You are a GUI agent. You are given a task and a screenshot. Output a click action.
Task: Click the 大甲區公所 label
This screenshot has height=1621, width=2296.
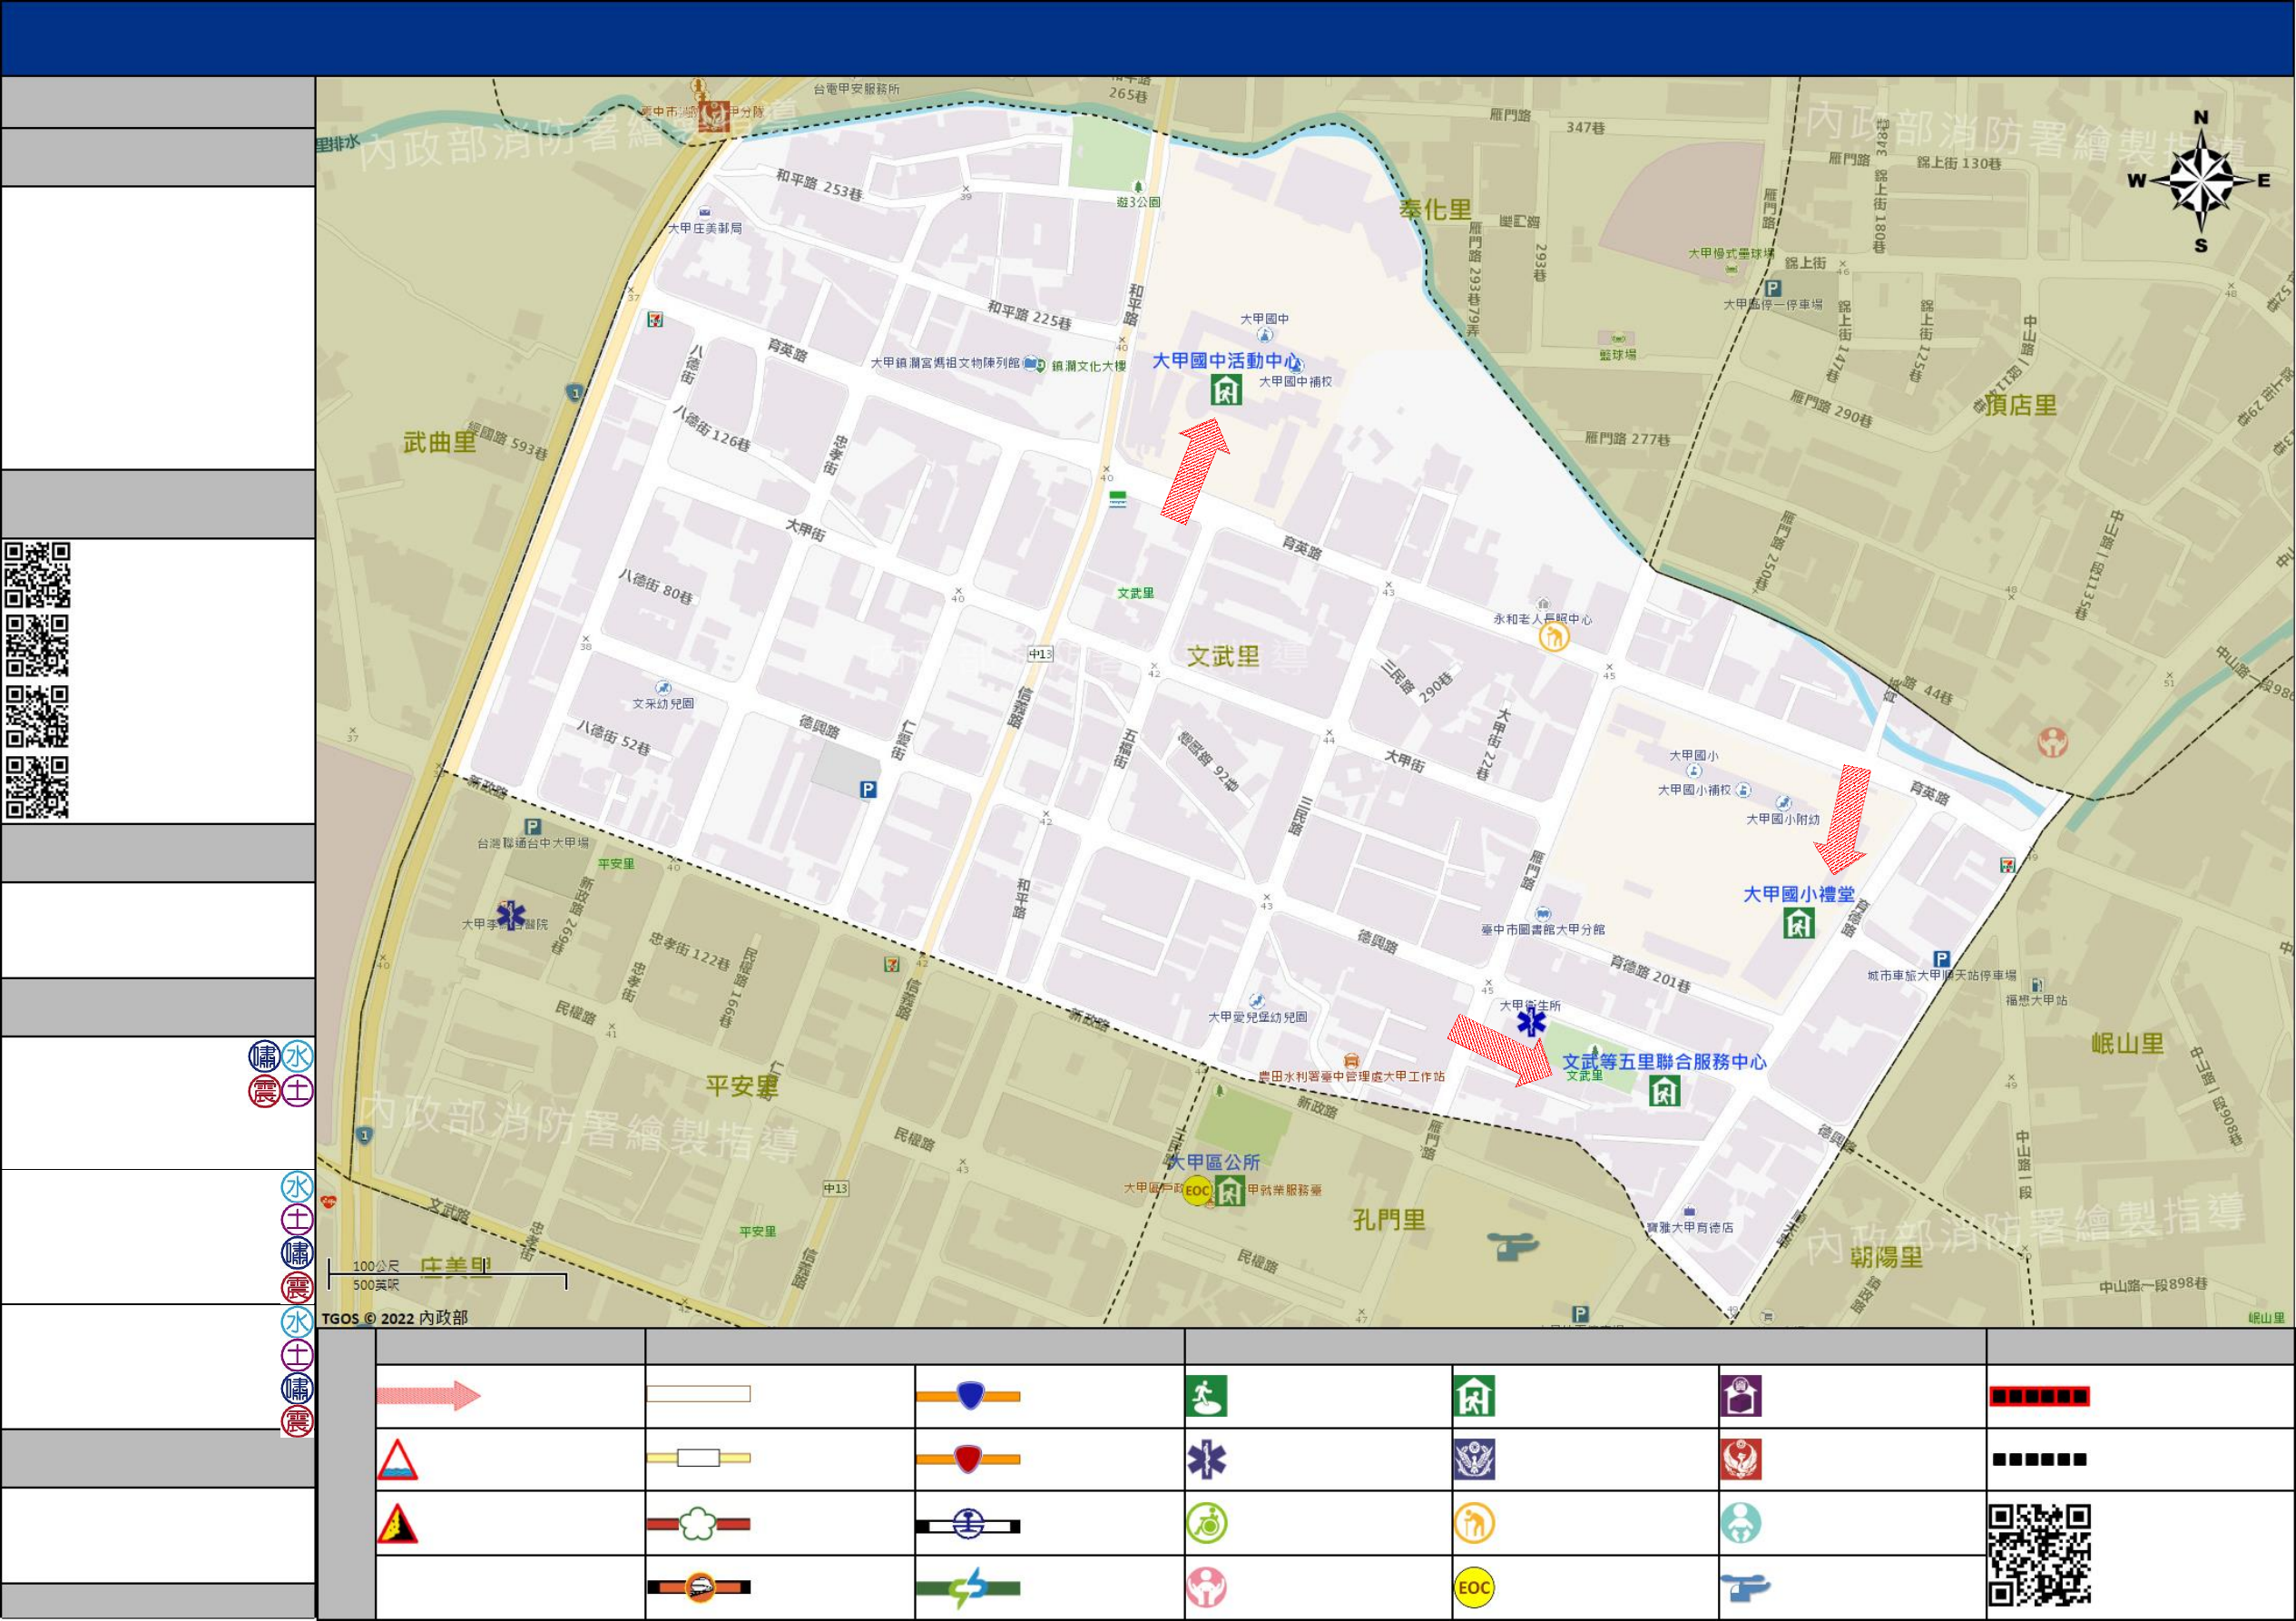1215,1163
